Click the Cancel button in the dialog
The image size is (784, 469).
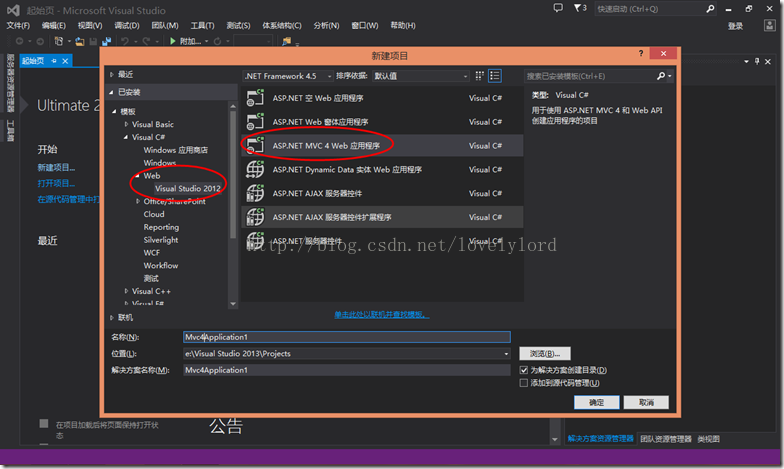click(646, 402)
